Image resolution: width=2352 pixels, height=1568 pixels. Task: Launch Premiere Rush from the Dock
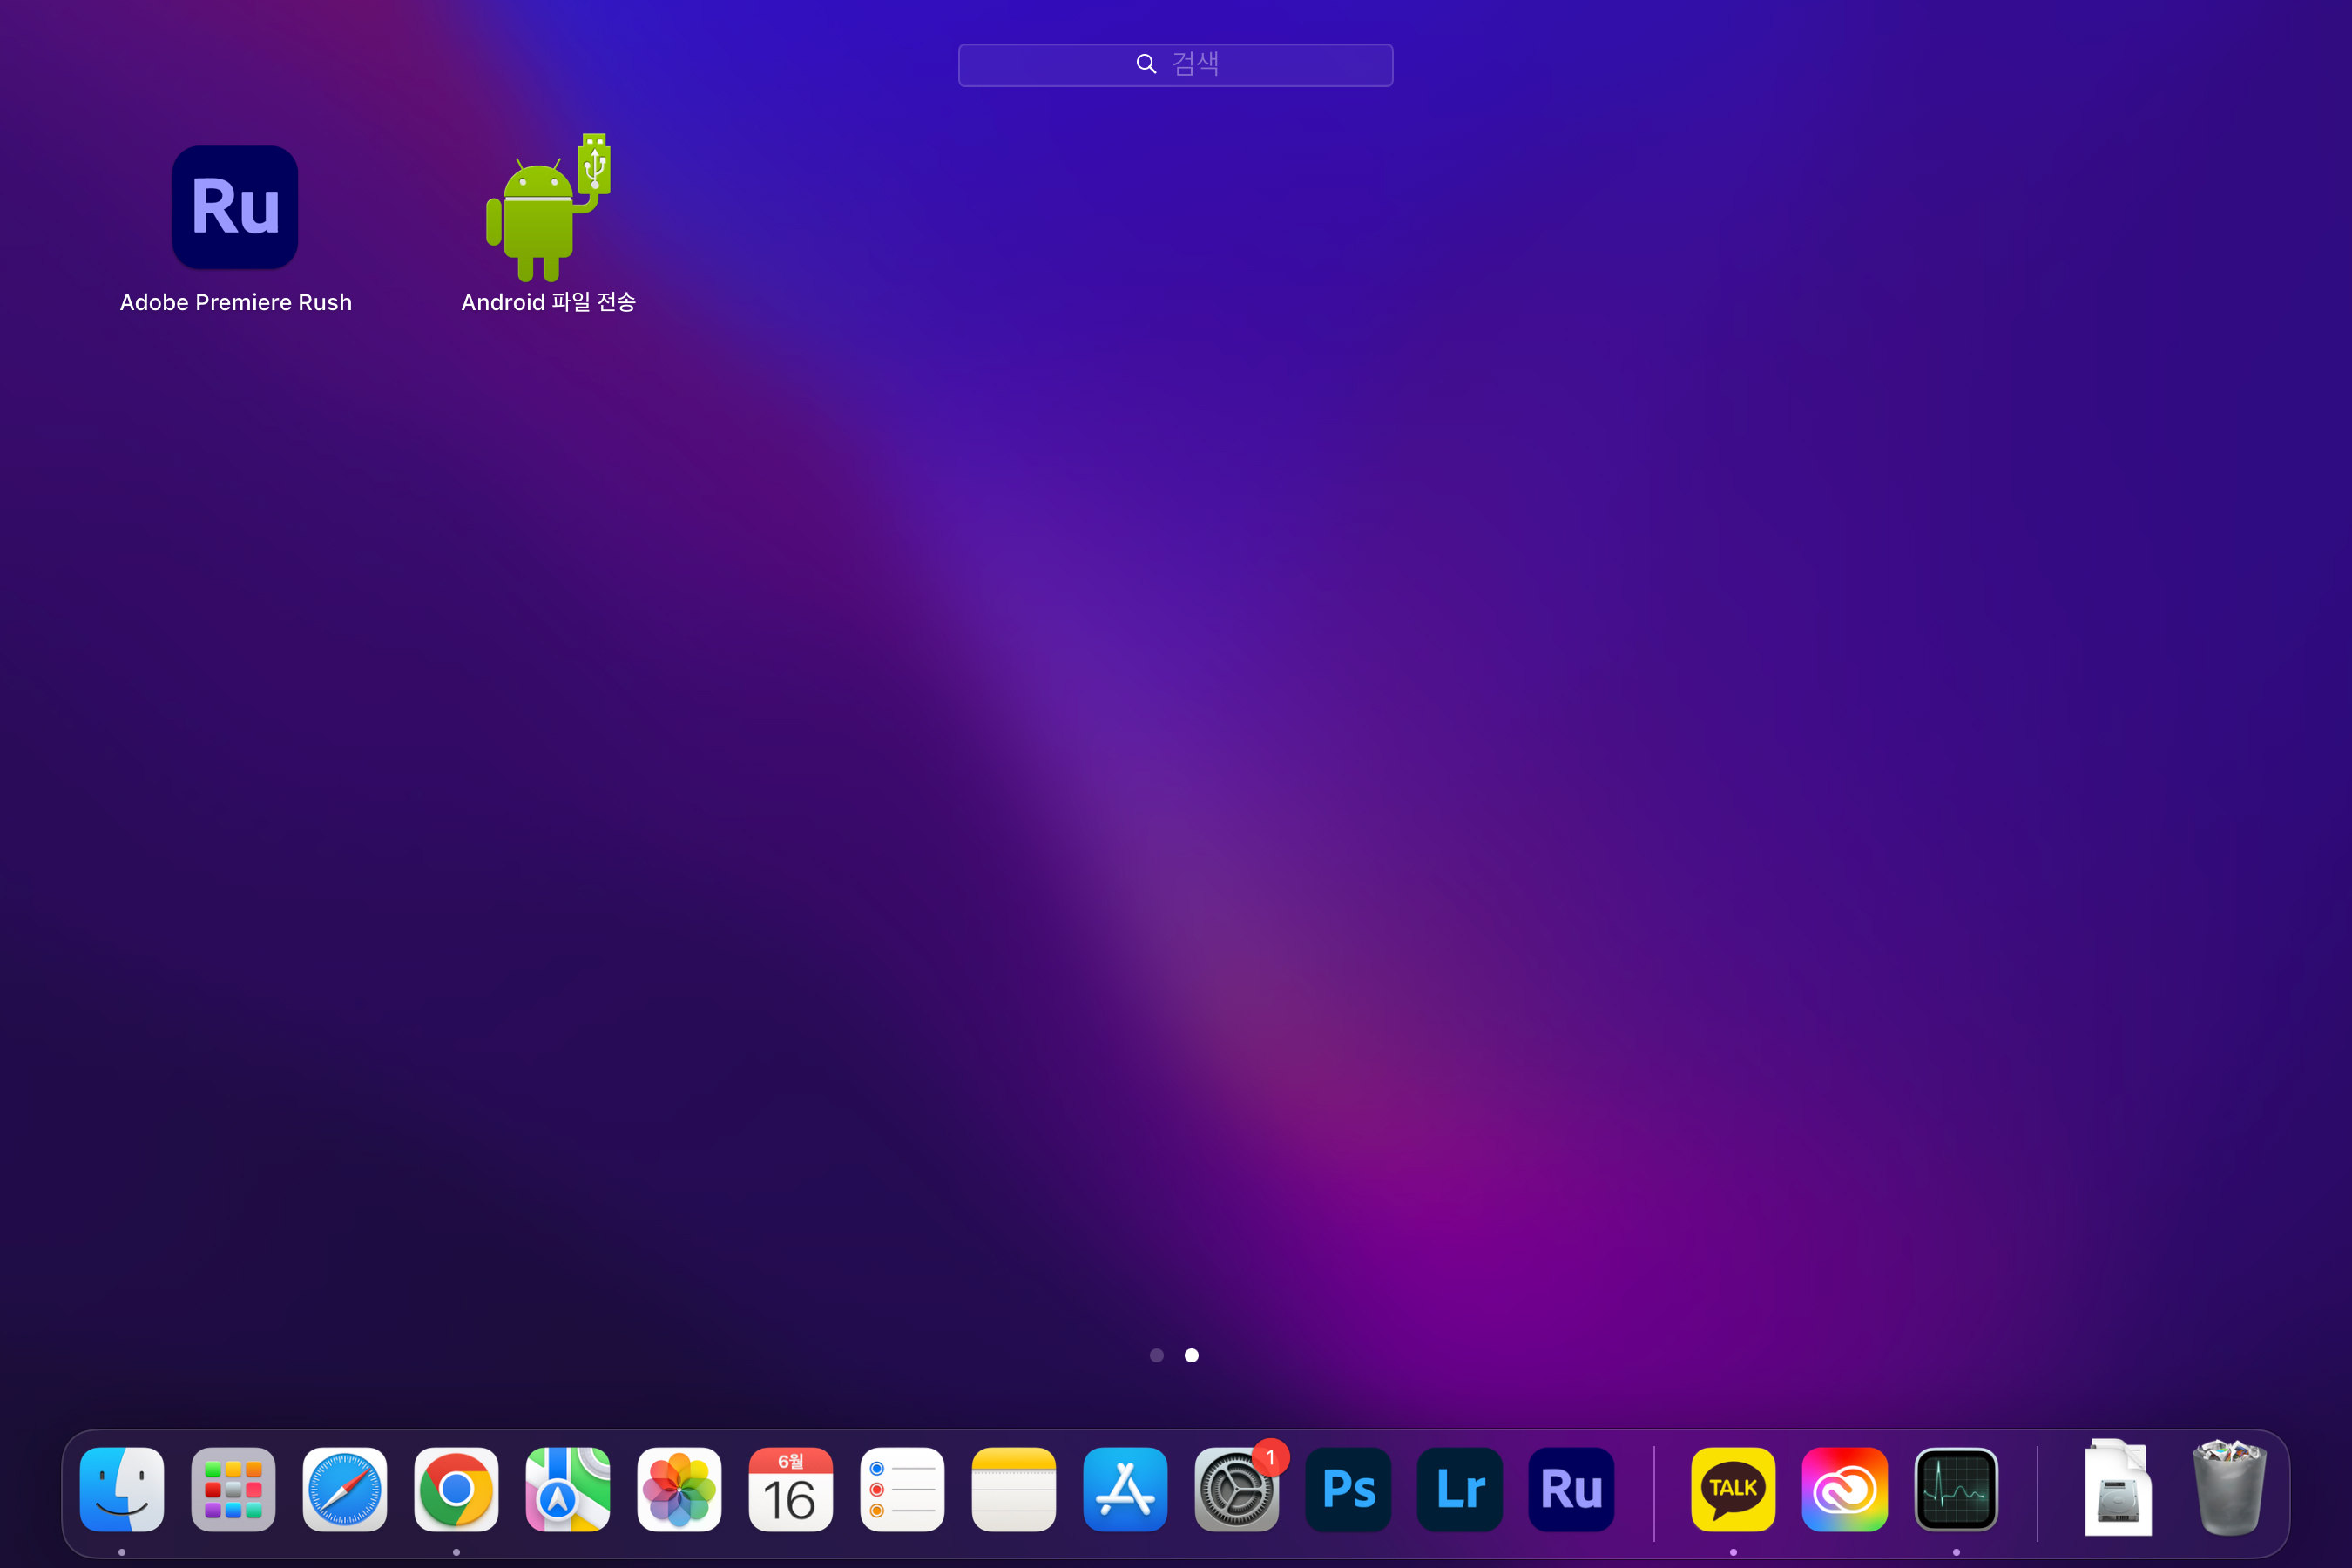coord(1571,1489)
